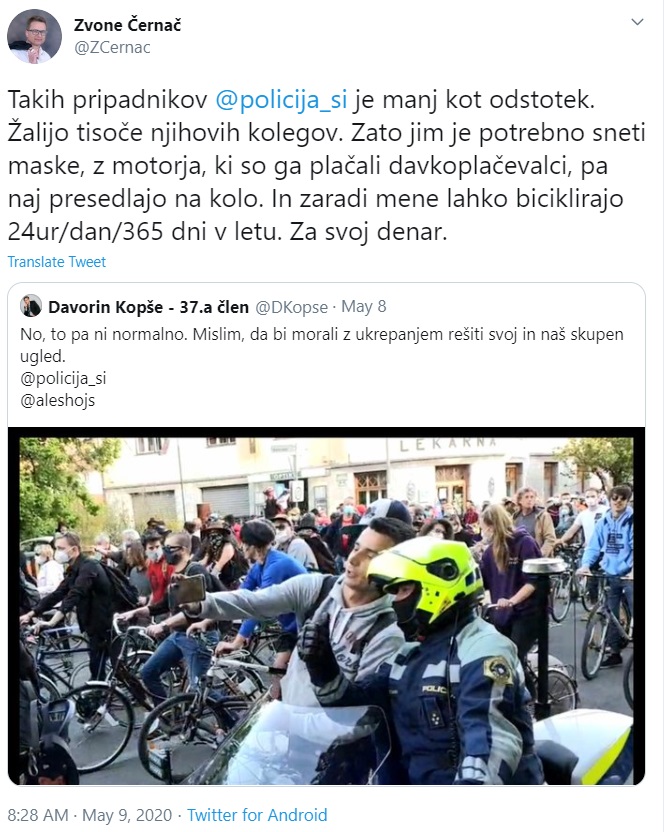Image resolution: width=664 pixels, height=832 pixels.
Task: Click @aleshojs in the quoted tweet
Action: point(57,400)
